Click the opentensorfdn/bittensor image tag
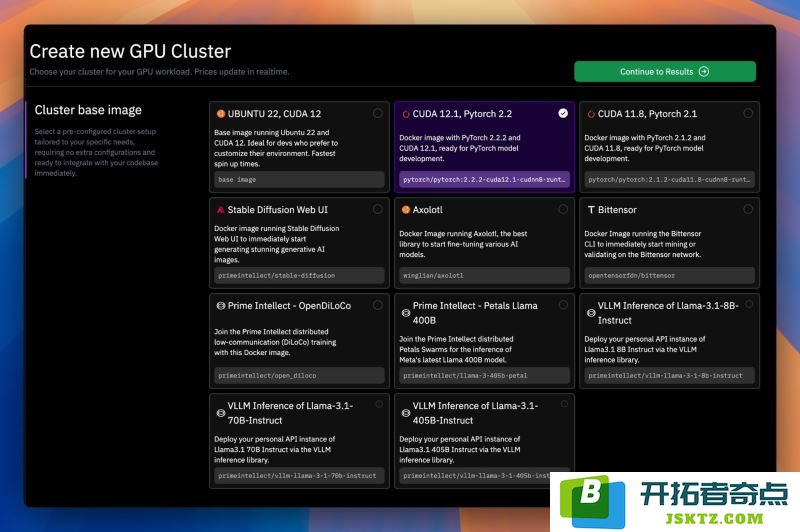The width and height of the screenshot is (800, 532). pyautogui.click(x=669, y=275)
